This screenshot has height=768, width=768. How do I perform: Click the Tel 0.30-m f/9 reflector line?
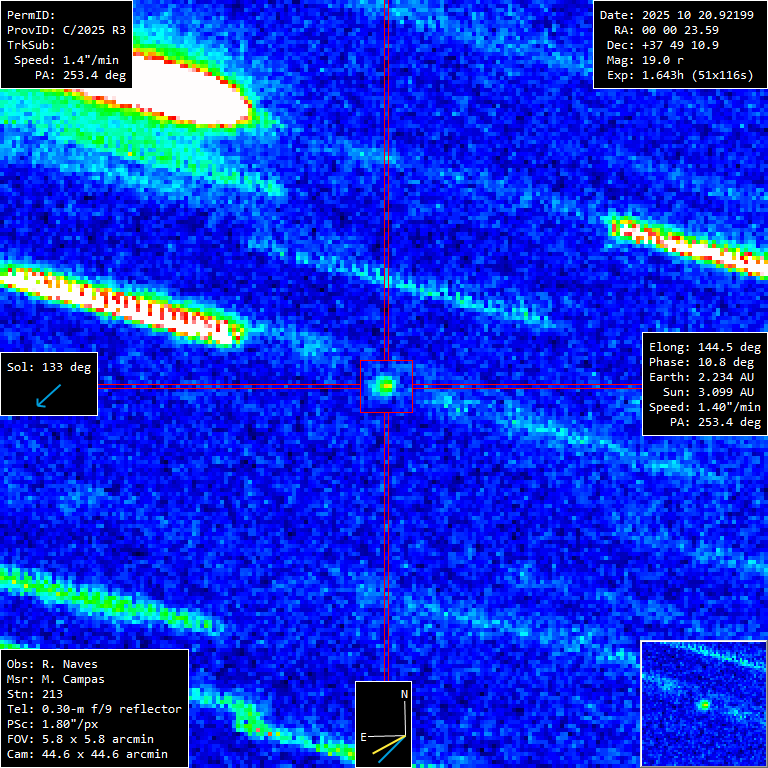pos(94,709)
